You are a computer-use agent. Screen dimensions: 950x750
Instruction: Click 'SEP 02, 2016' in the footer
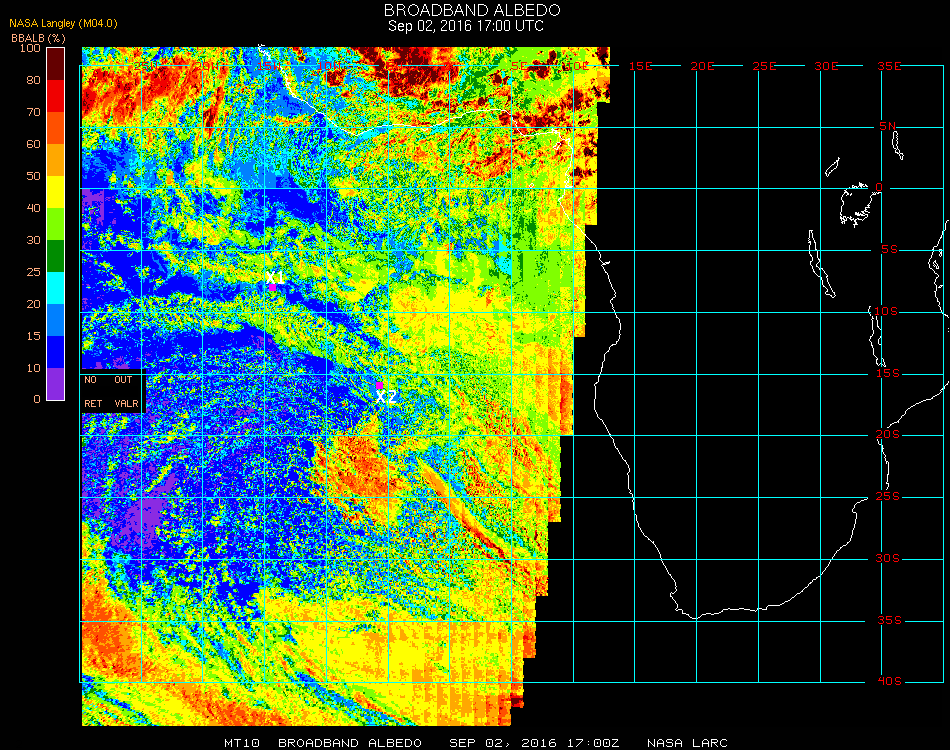click(x=503, y=743)
